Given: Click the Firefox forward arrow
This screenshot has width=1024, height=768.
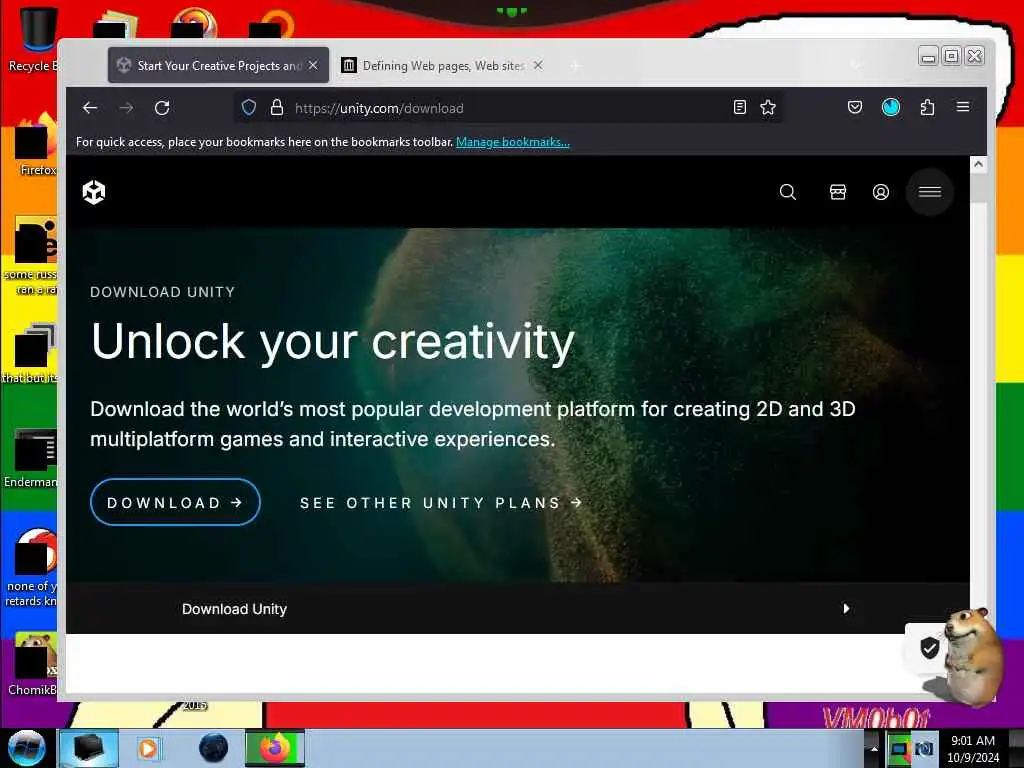Looking at the screenshot, I should pos(126,108).
